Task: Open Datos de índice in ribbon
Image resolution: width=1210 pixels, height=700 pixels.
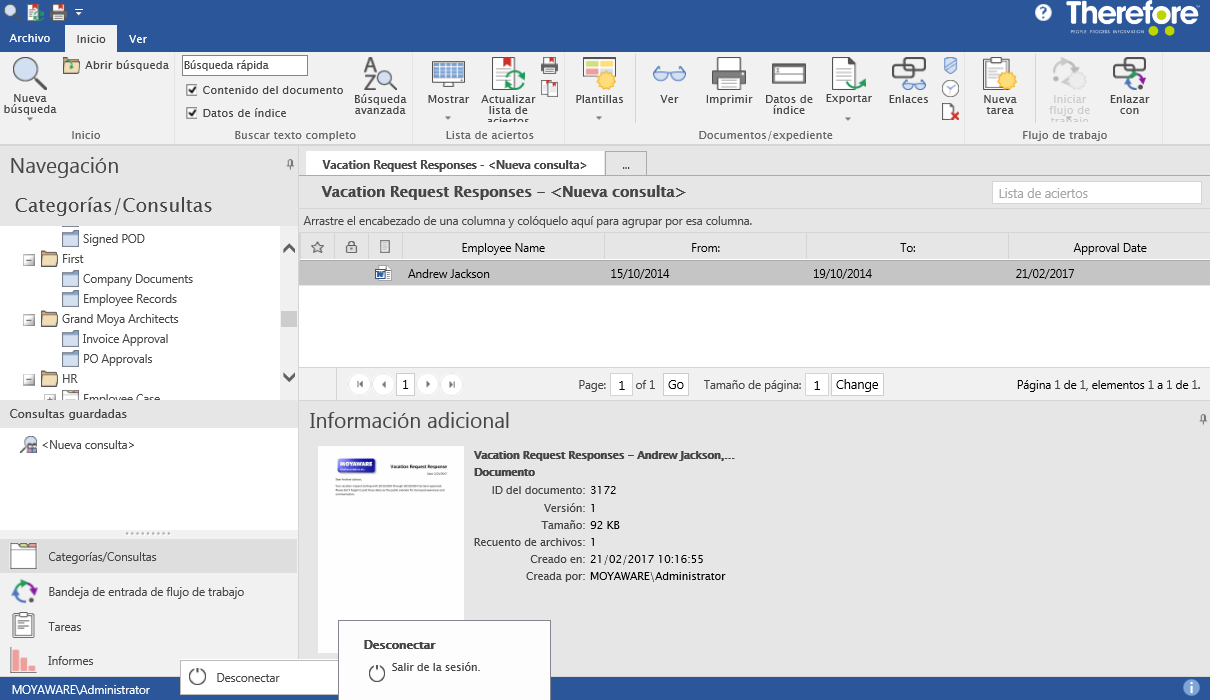Action: pos(789,88)
